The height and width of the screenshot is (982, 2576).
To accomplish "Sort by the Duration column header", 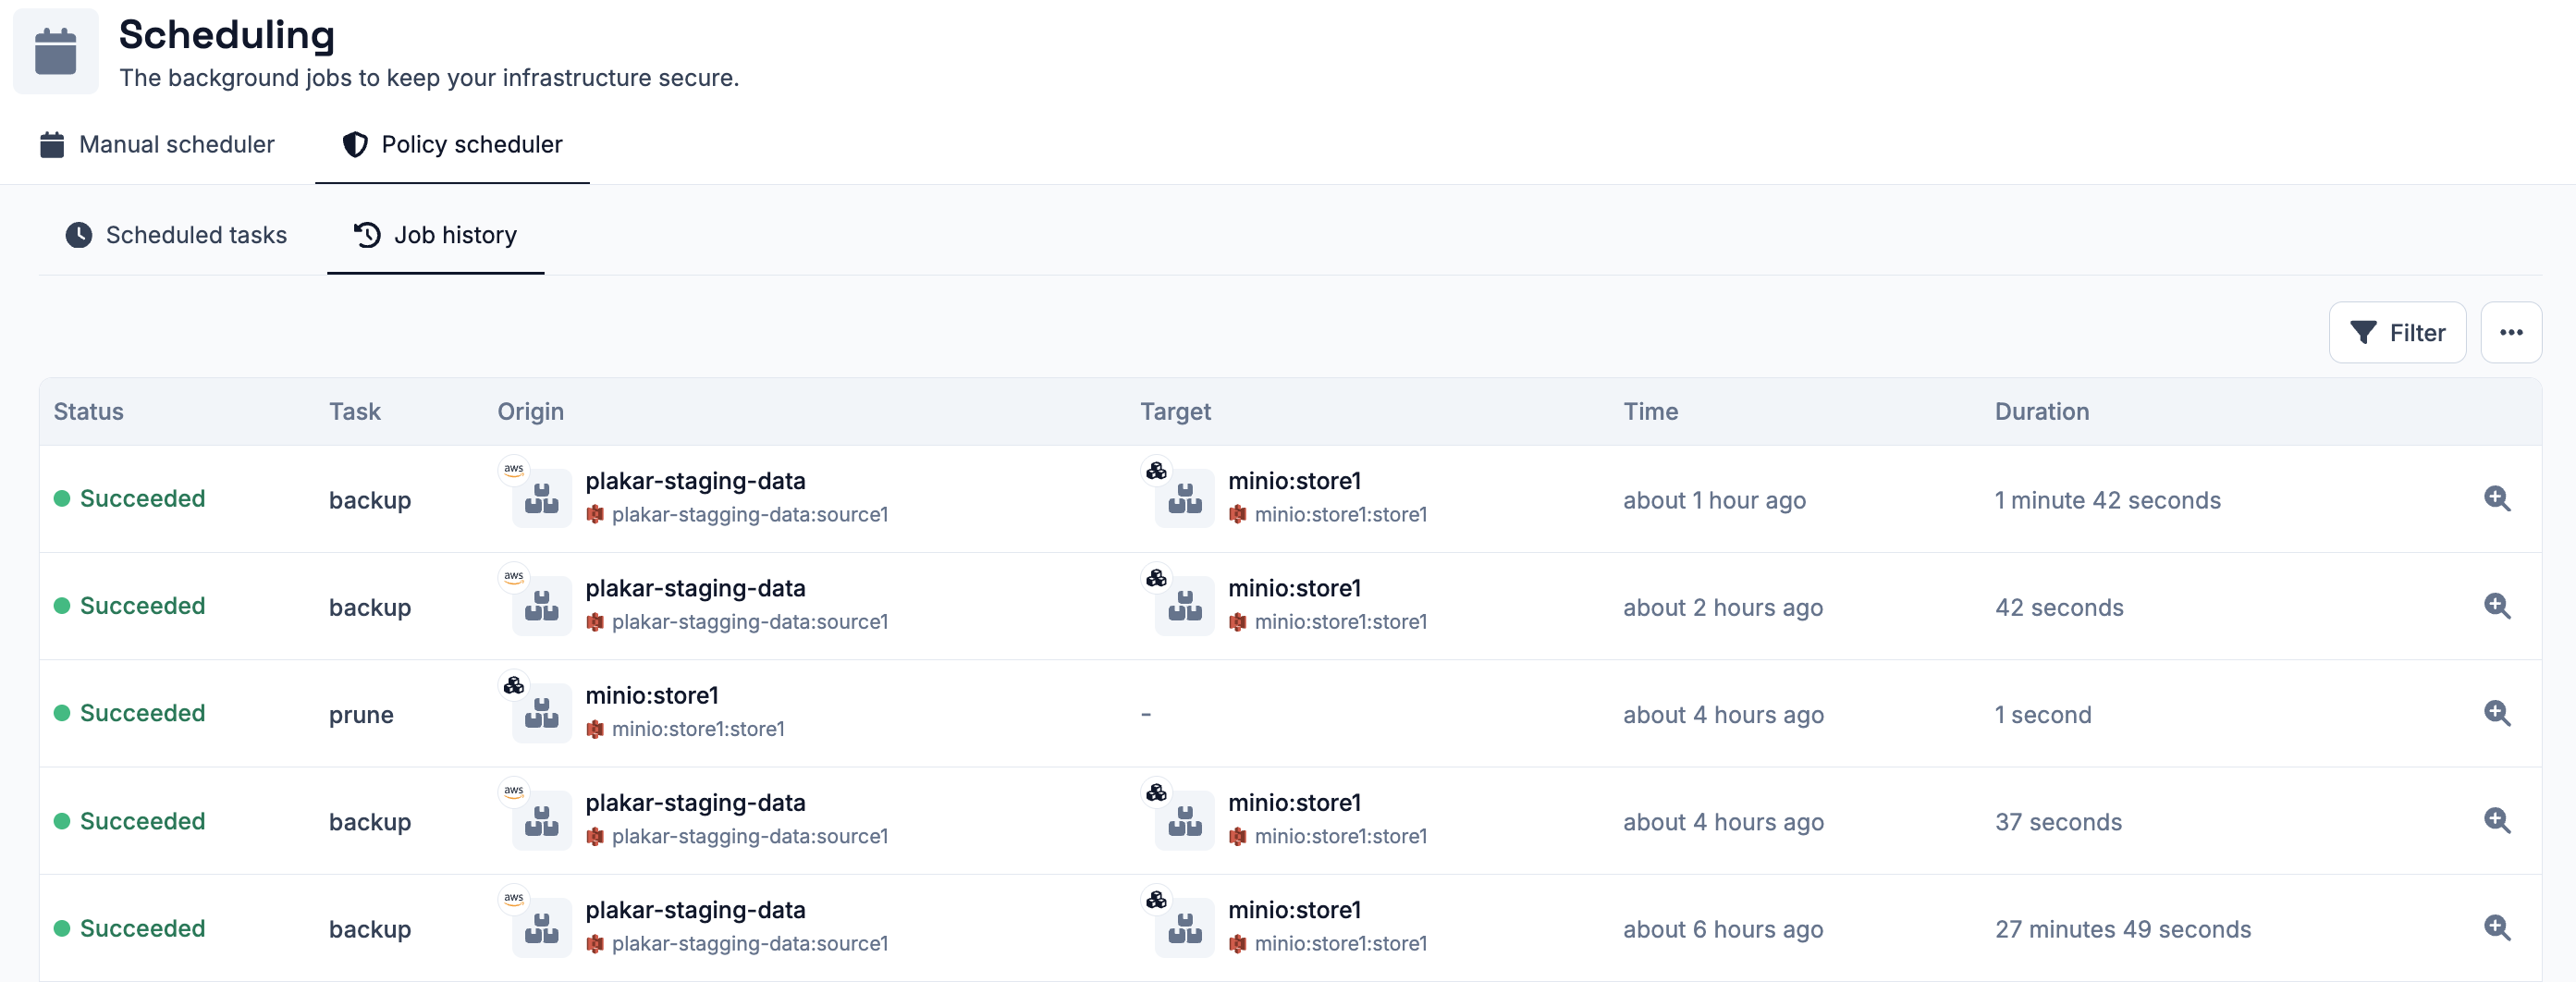I will pos(2042,412).
